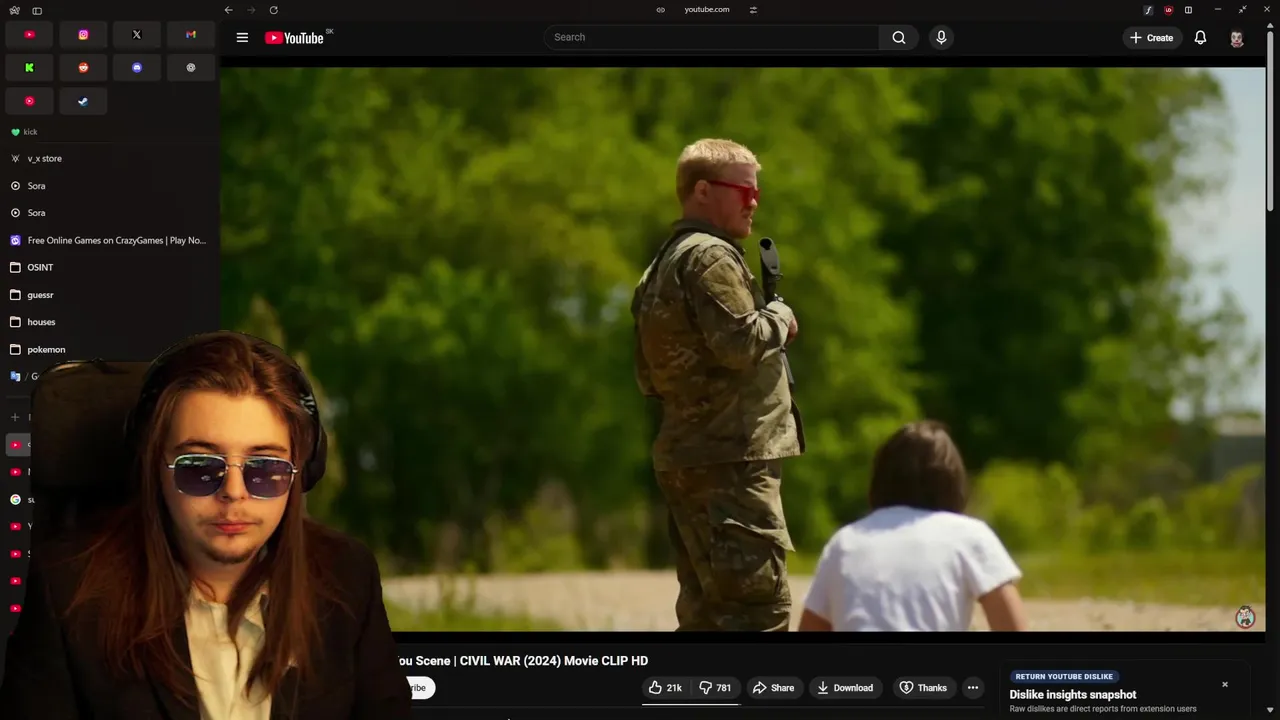Click the Civil War movie video player

[x=742, y=350]
